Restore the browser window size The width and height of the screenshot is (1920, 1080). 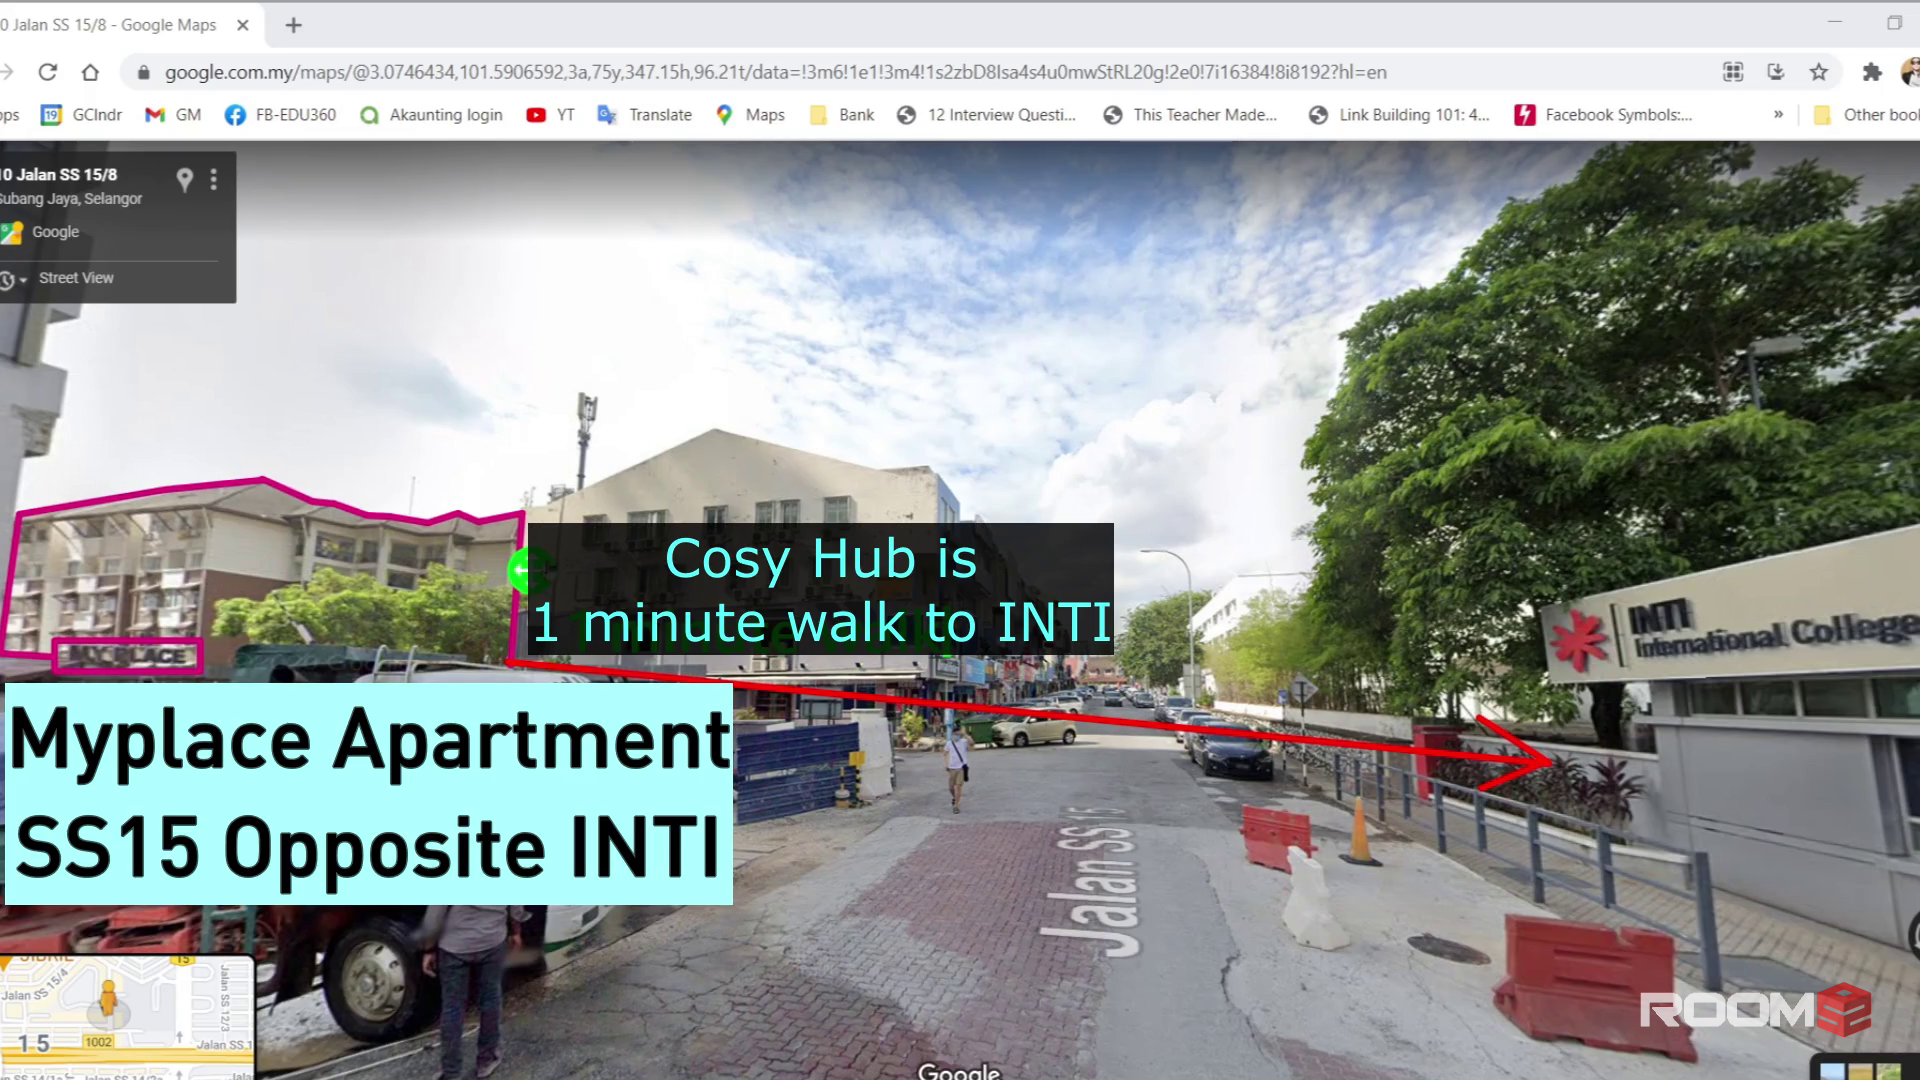tap(1894, 22)
